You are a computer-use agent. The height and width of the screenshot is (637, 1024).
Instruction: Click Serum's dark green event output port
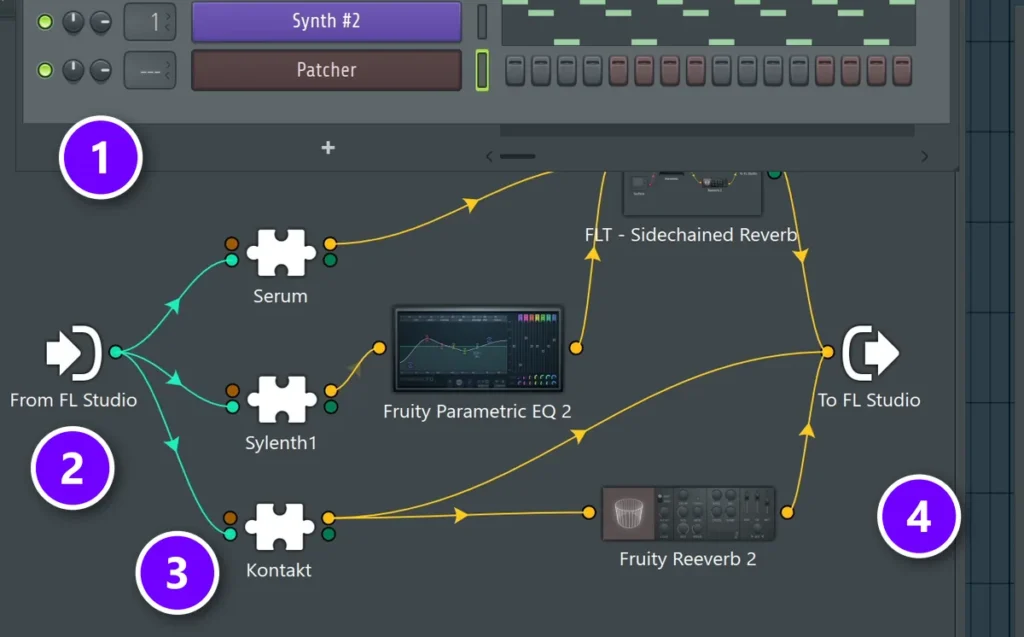coord(330,261)
